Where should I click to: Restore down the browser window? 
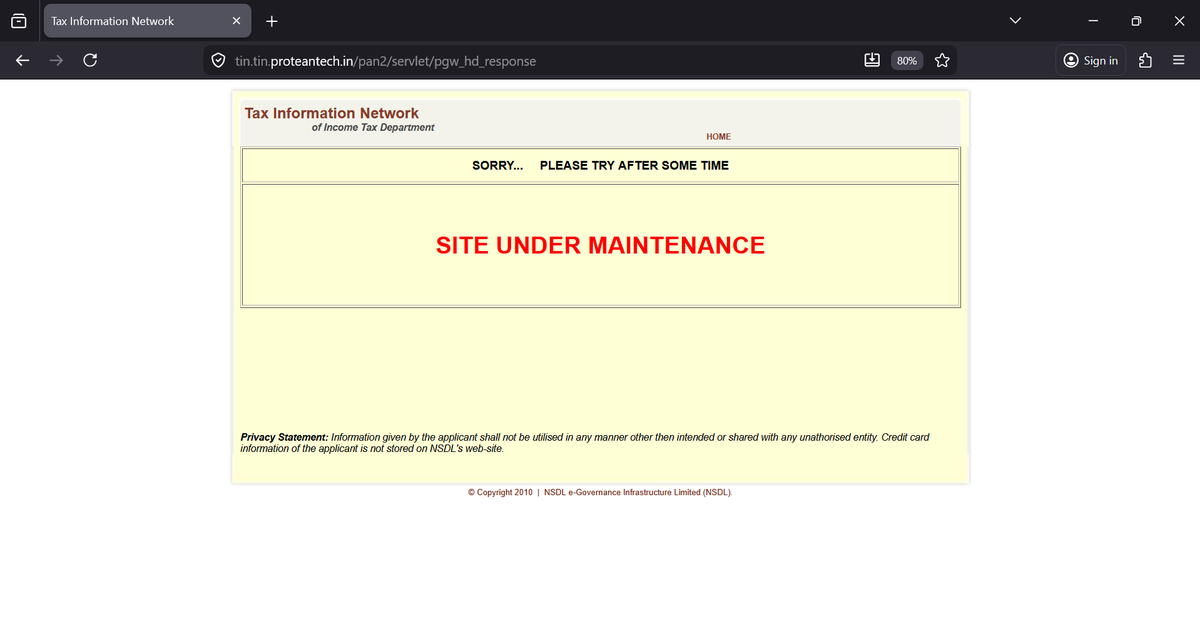(x=1136, y=21)
